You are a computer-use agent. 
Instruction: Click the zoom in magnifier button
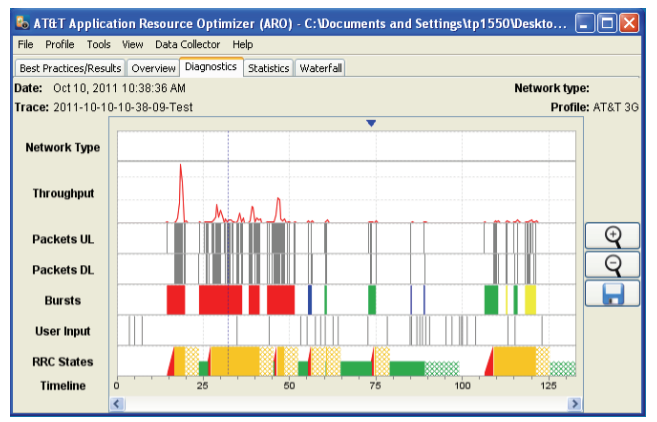[x=612, y=236]
